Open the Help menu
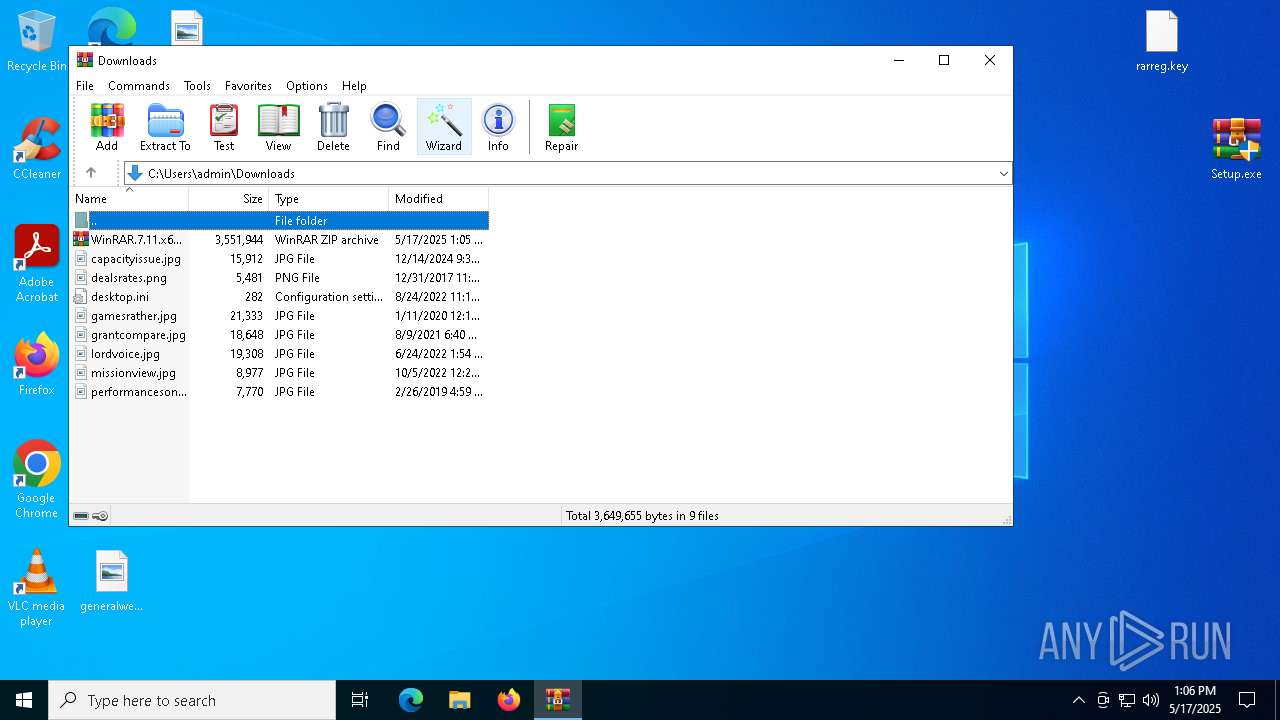This screenshot has width=1280, height=720. [354, 86]
